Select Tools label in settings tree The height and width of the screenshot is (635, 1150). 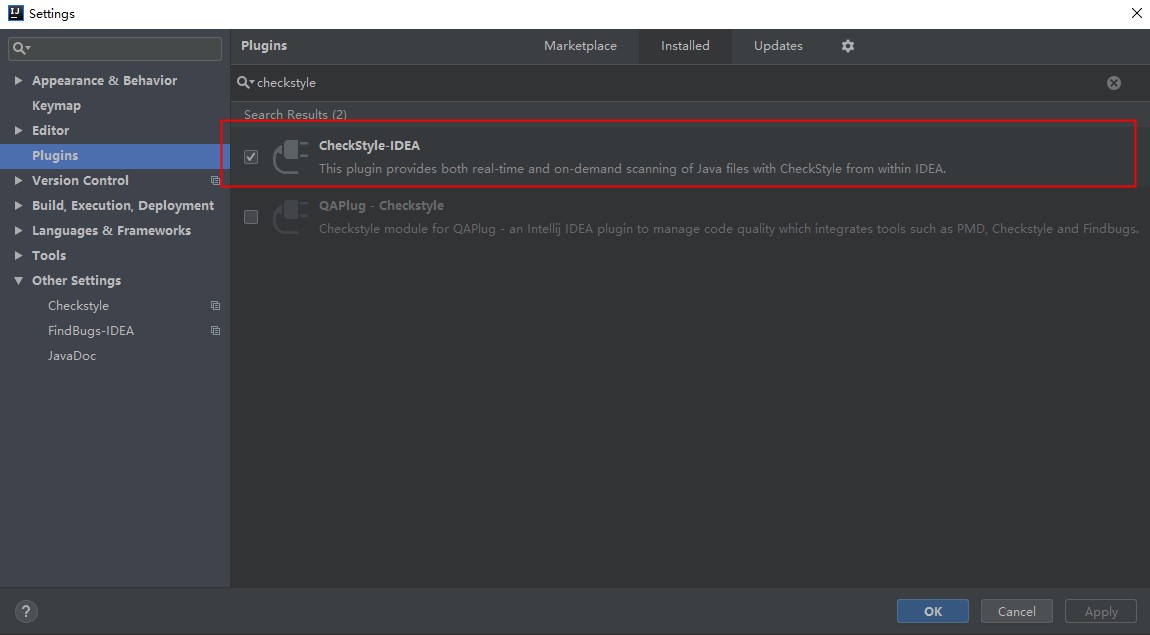49,256
